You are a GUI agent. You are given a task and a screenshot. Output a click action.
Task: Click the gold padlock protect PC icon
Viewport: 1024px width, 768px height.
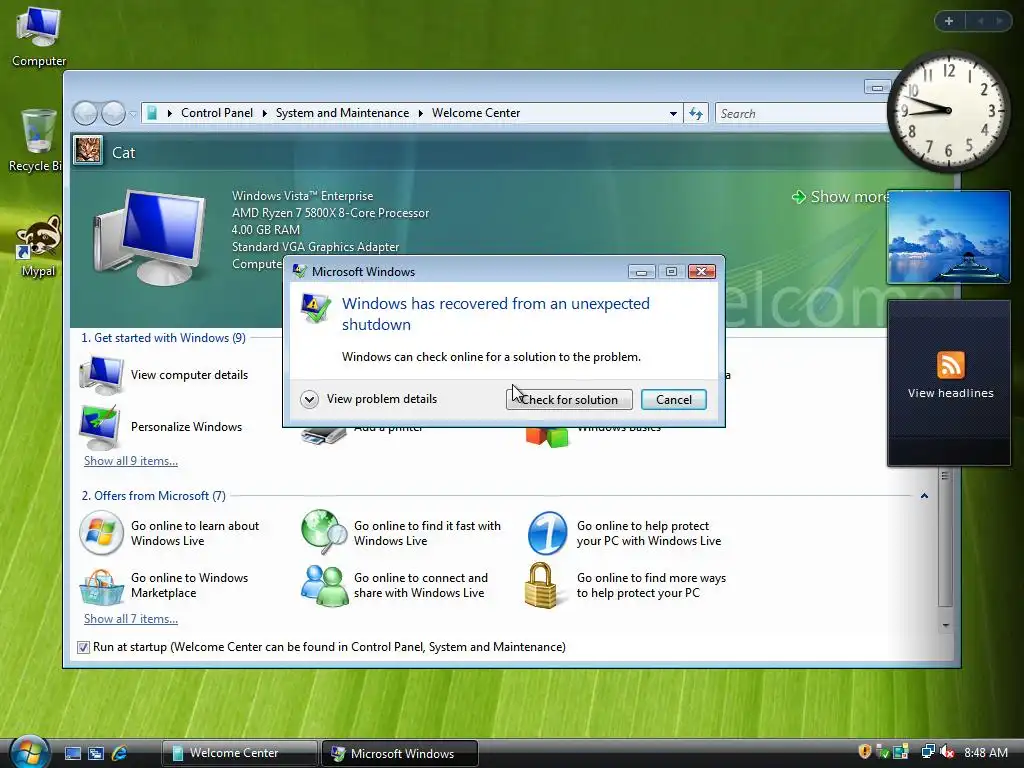[542, 585]
